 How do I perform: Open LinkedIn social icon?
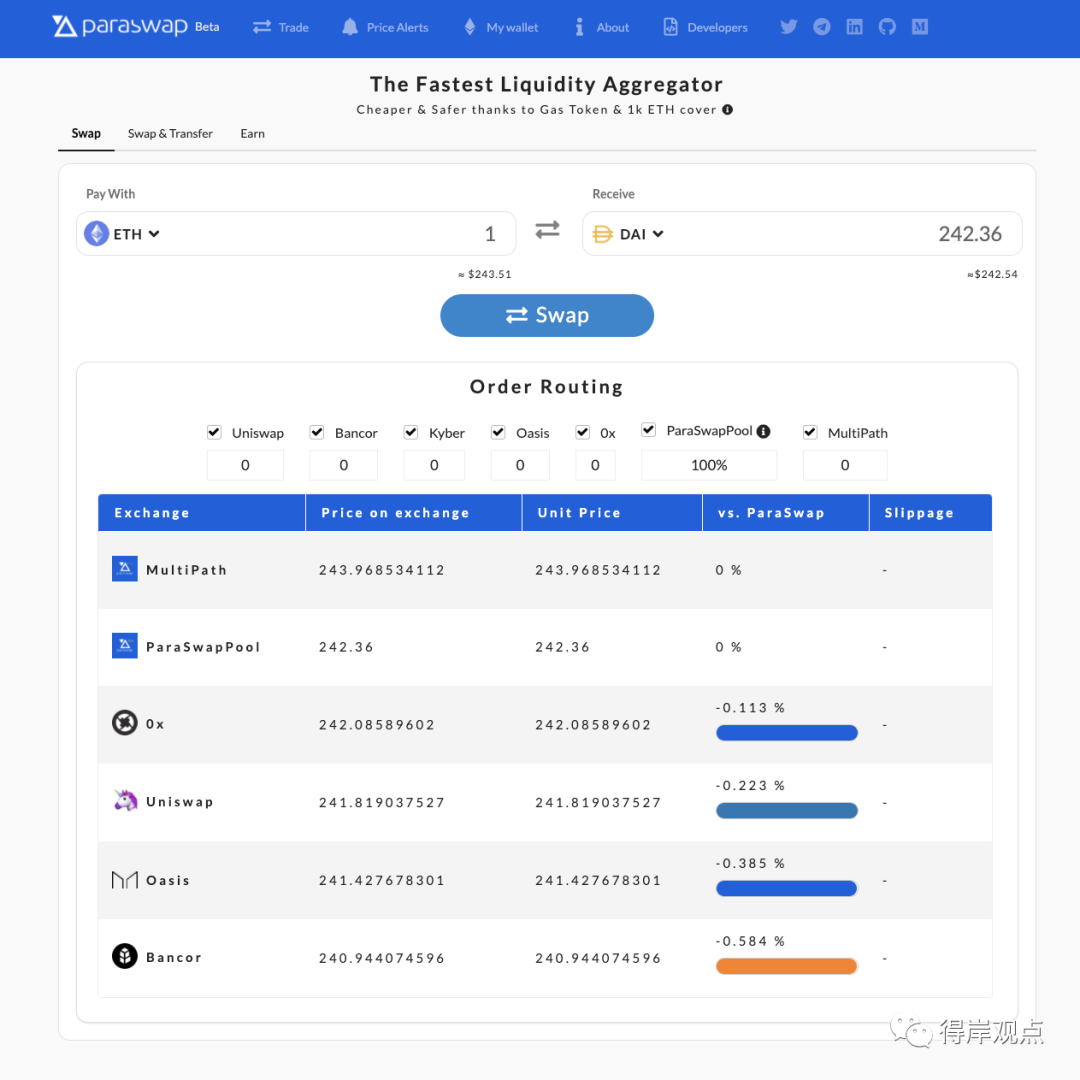click(x=854, y=27)
